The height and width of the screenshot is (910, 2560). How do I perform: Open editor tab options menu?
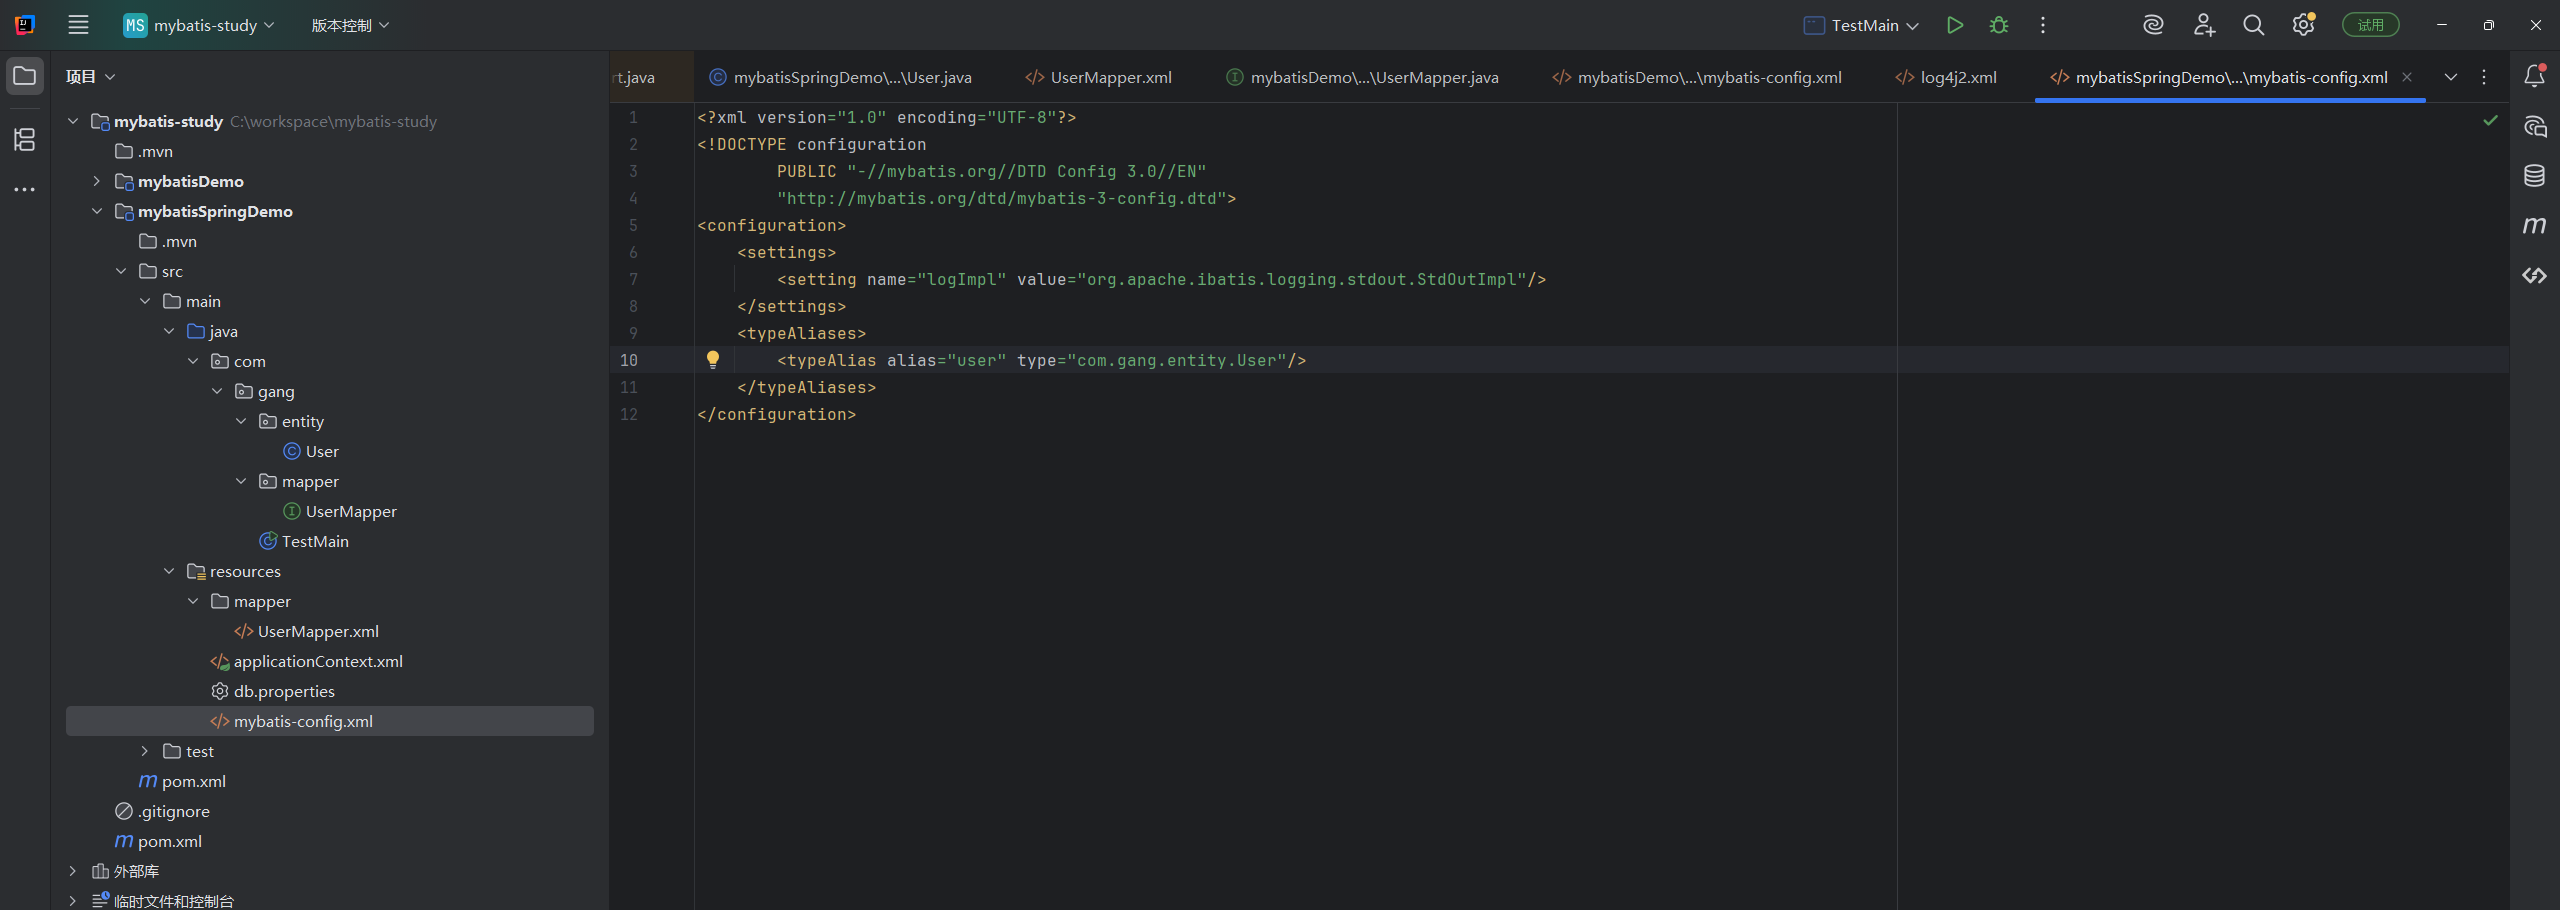pyautogui.click(x=2484, y=77)
